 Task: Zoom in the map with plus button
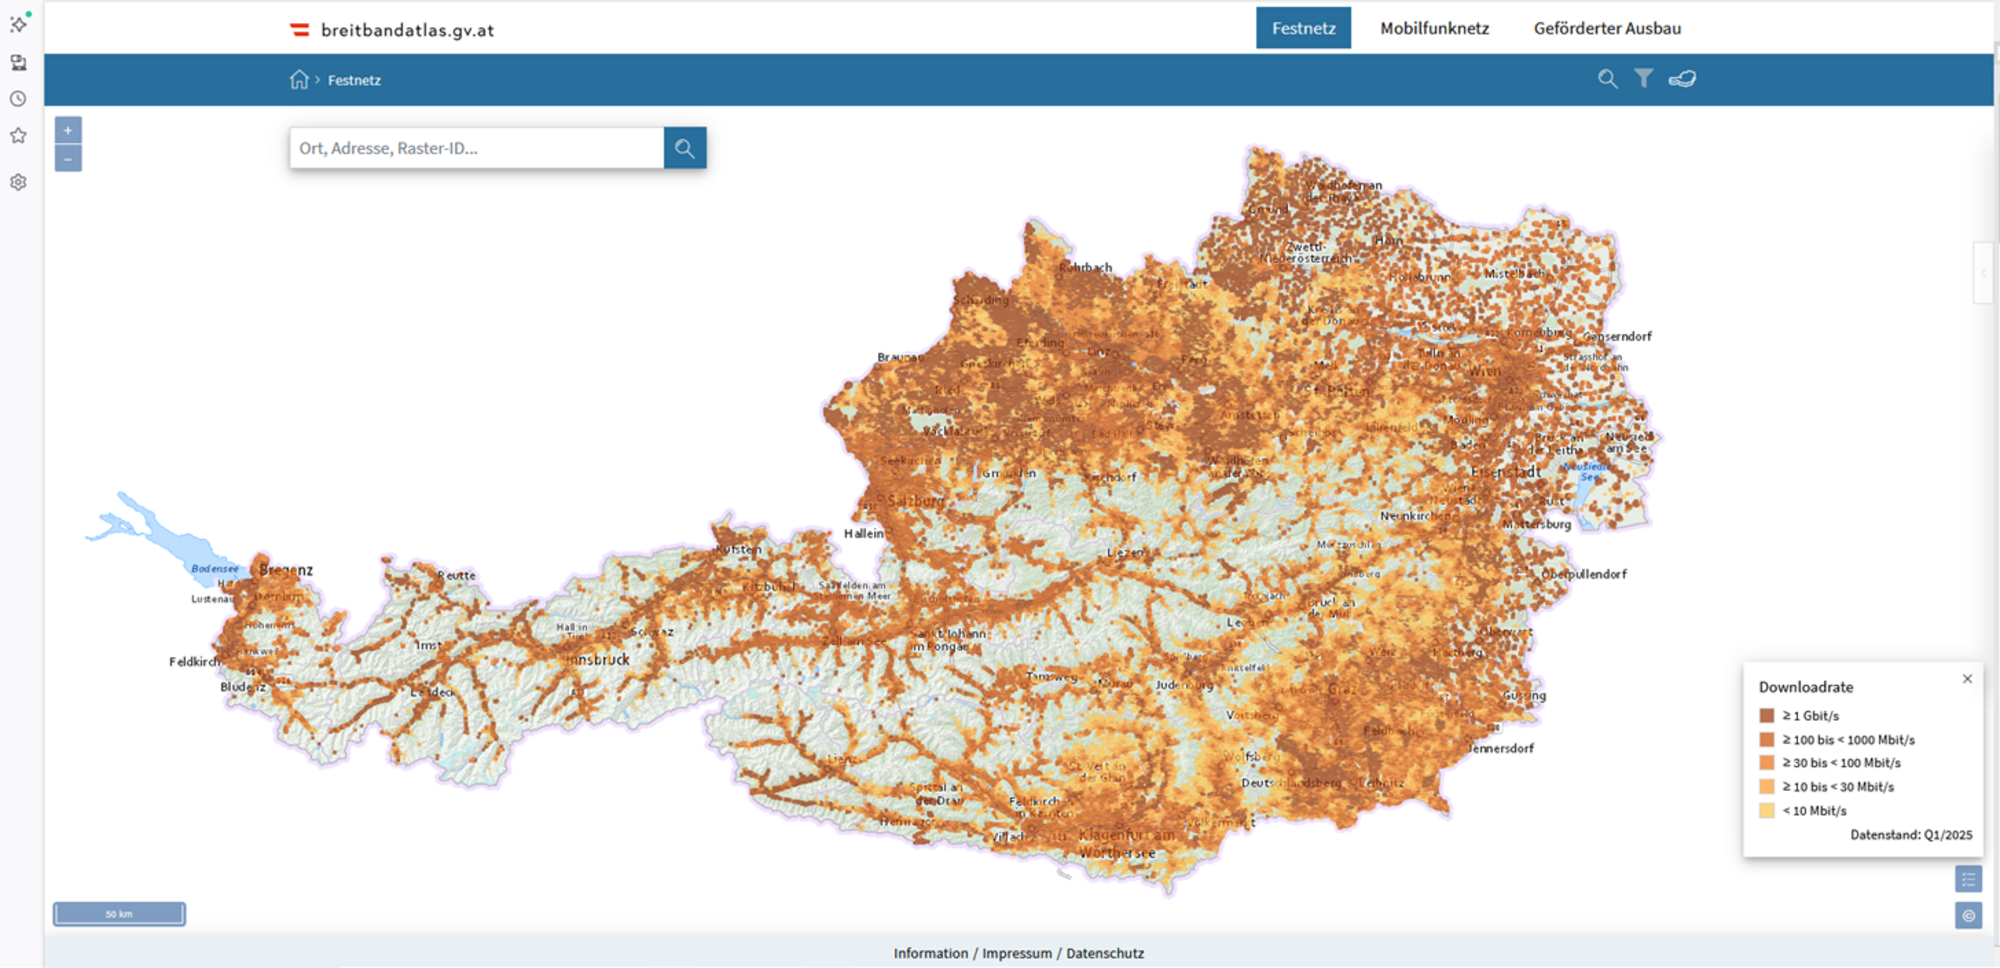click(x=68, y=131)
